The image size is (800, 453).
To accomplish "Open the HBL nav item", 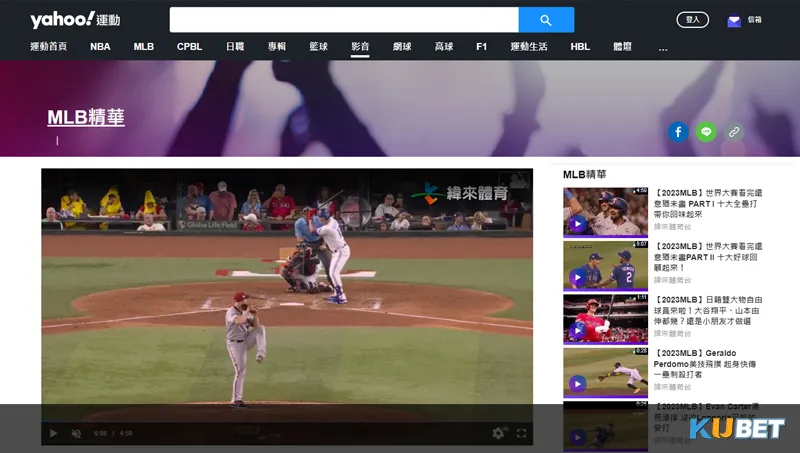I will [x=580, y=46].
